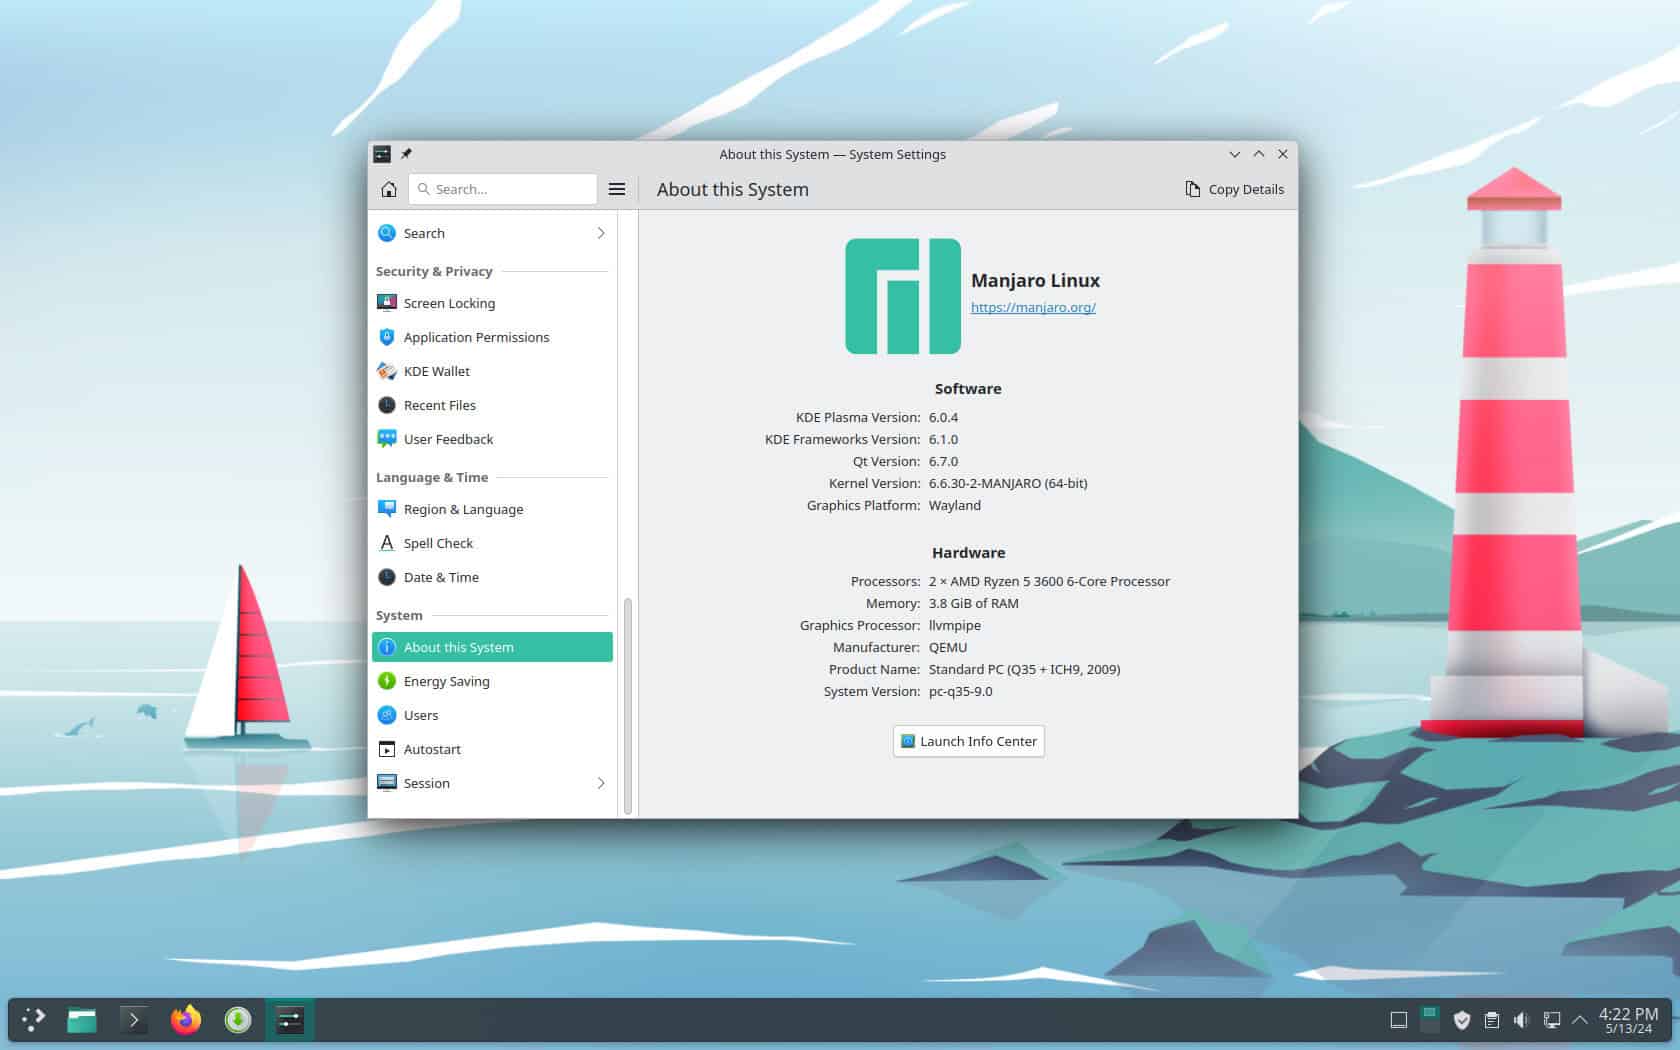Open Users settings
The image size is (1680, 1050).
(x=420, y=715)
